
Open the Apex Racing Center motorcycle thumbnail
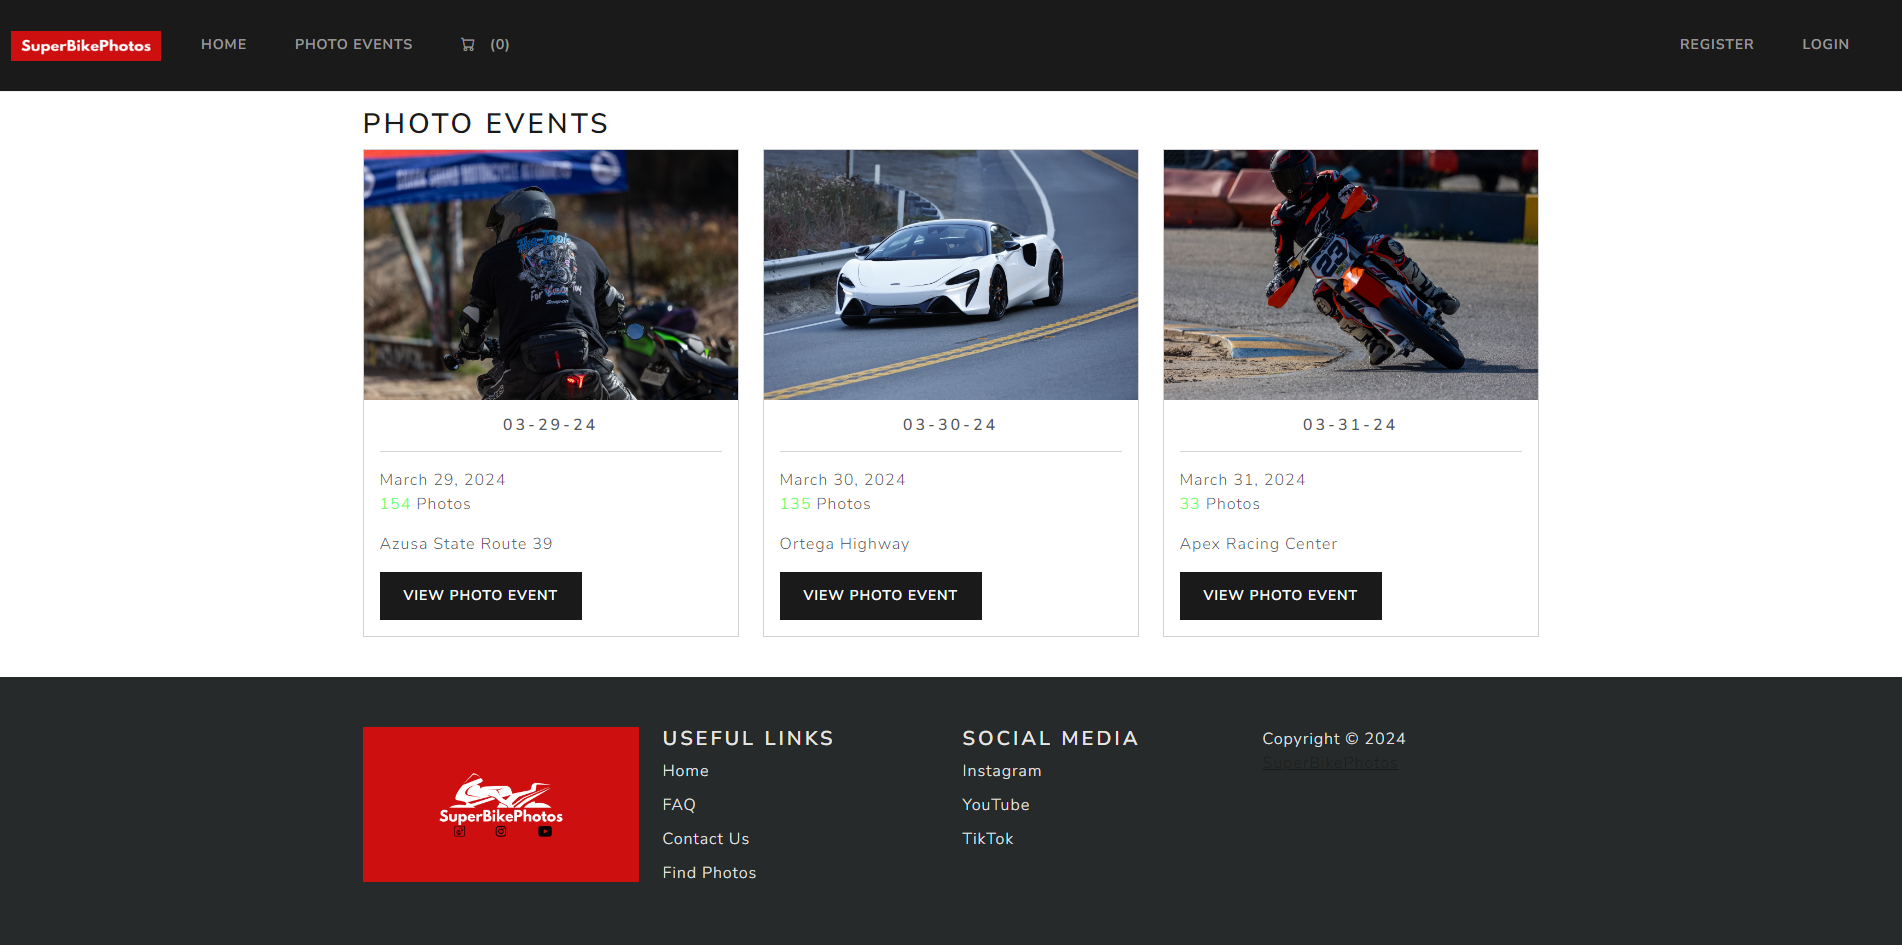[x=1350, y=275]
